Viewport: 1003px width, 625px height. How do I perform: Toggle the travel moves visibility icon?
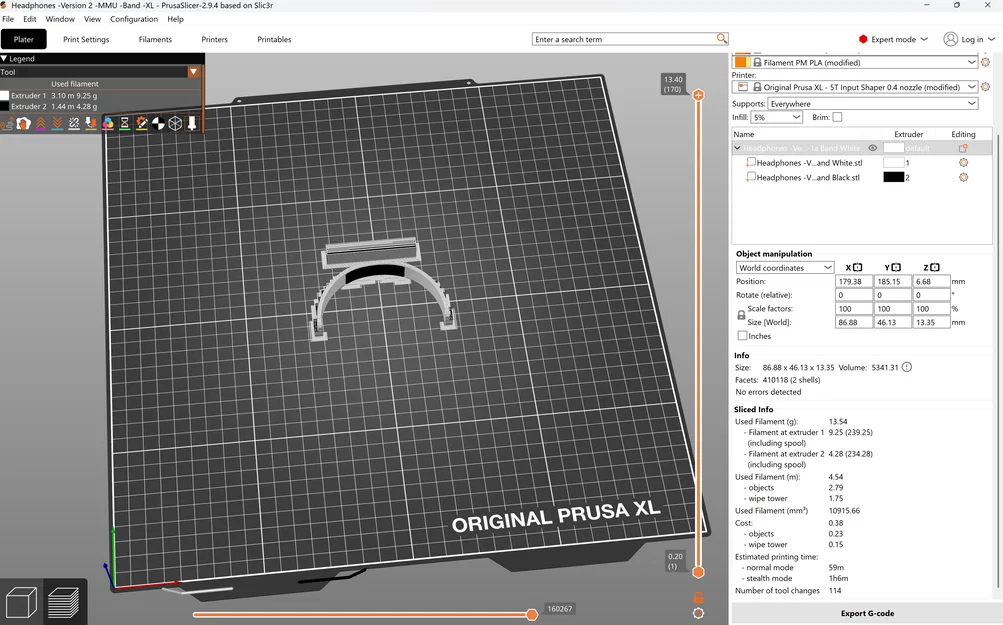8,123
